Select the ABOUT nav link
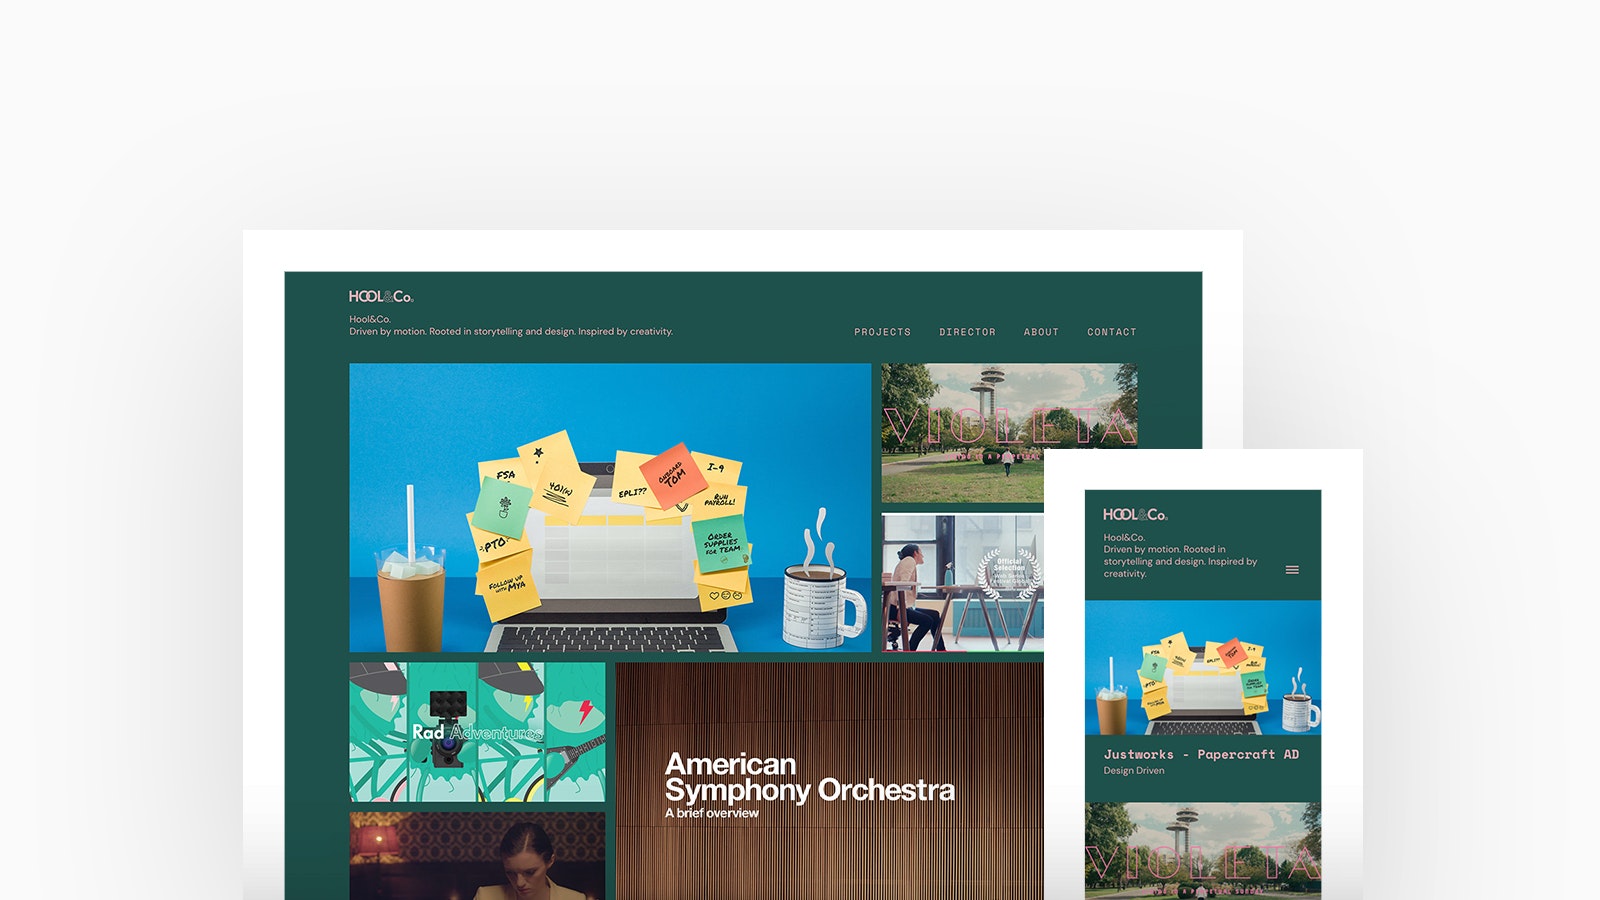 pos(1041,332)
